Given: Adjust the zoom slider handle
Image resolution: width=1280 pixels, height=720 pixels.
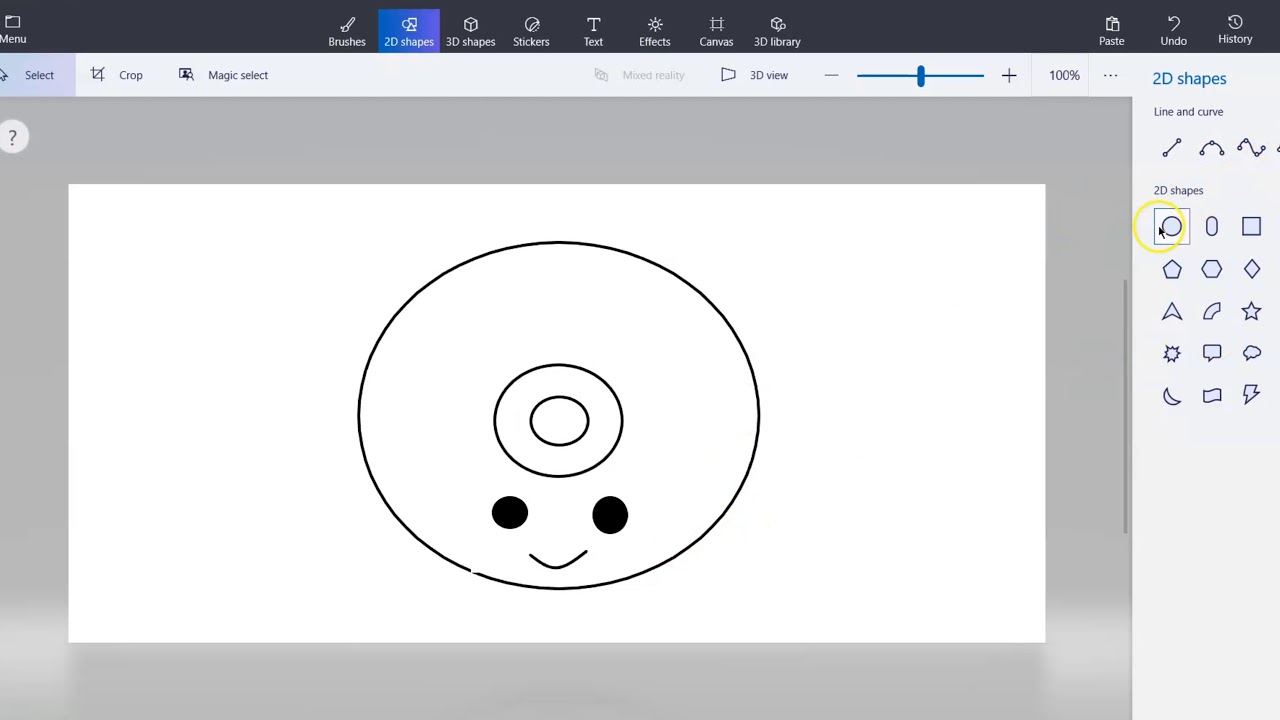Looking at the screenshot, I should [921, 75].
